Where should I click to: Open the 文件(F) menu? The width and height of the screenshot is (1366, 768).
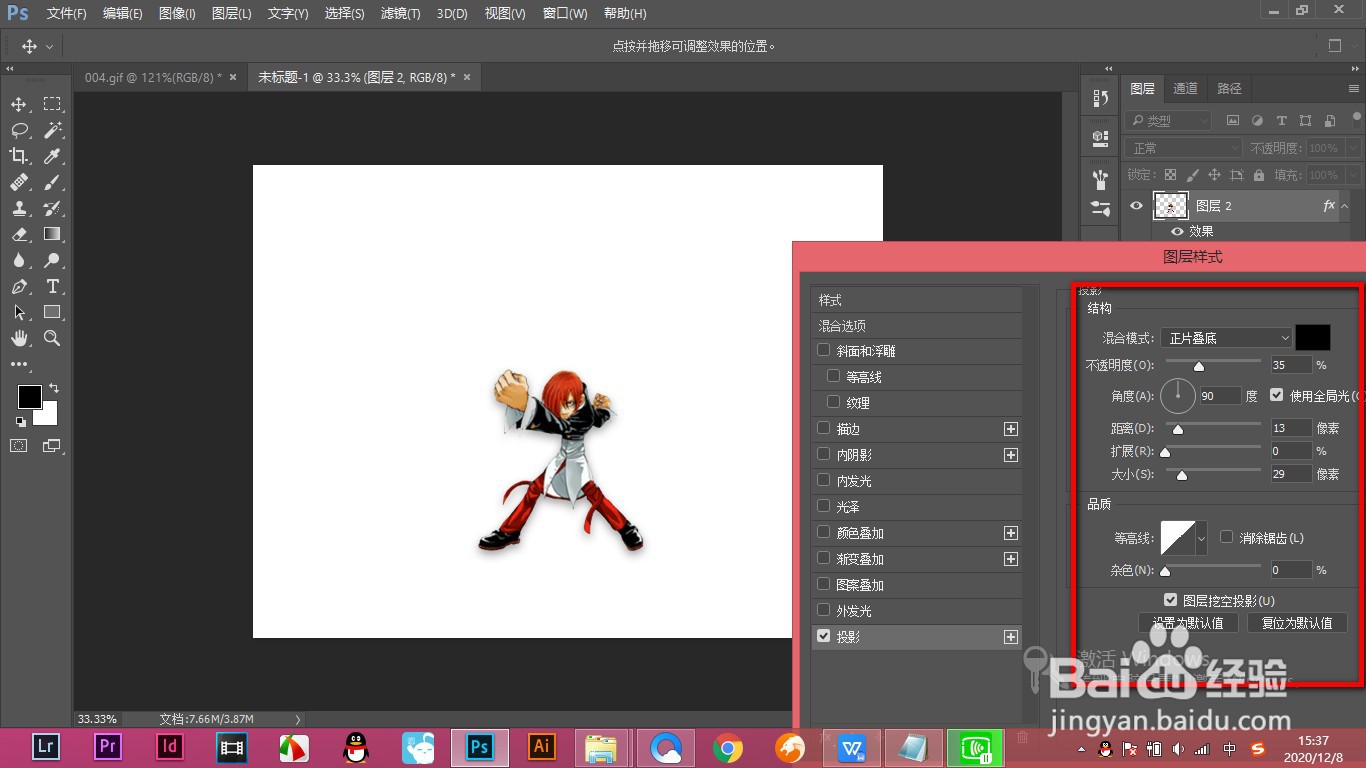(67, 14)
